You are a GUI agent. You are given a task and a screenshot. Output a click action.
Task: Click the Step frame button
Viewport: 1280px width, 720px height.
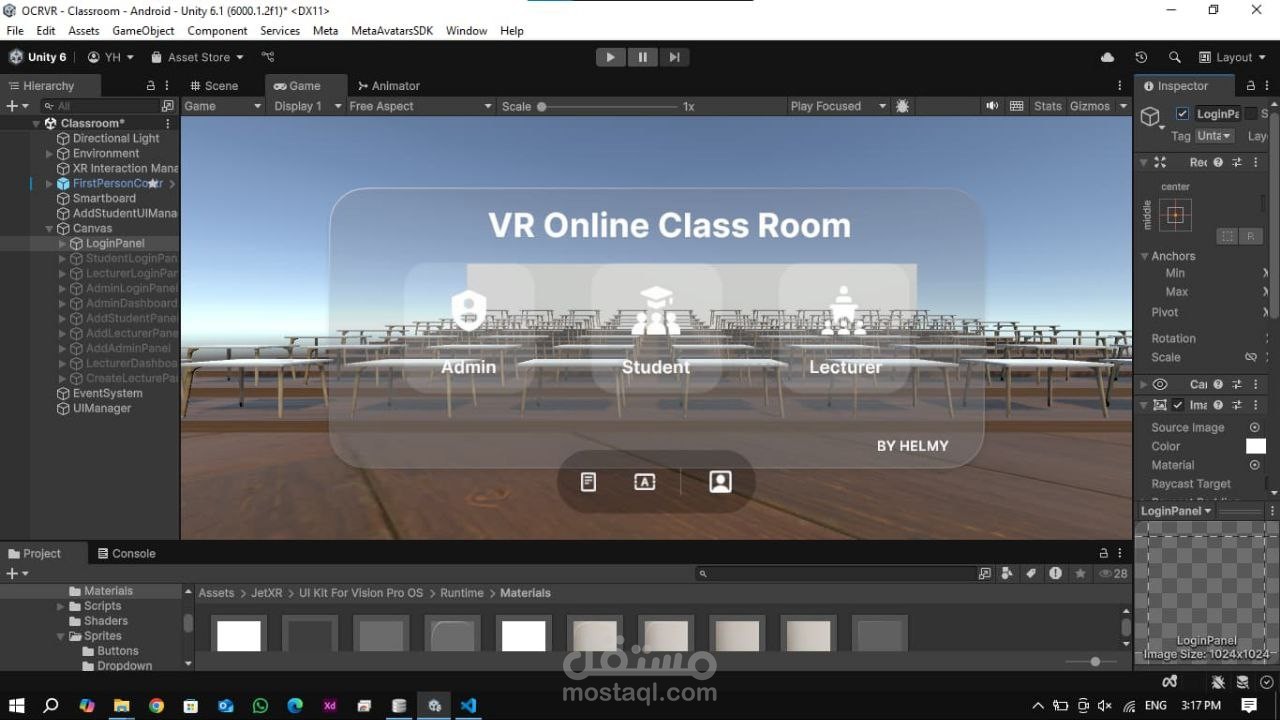[x=674, y=57]
